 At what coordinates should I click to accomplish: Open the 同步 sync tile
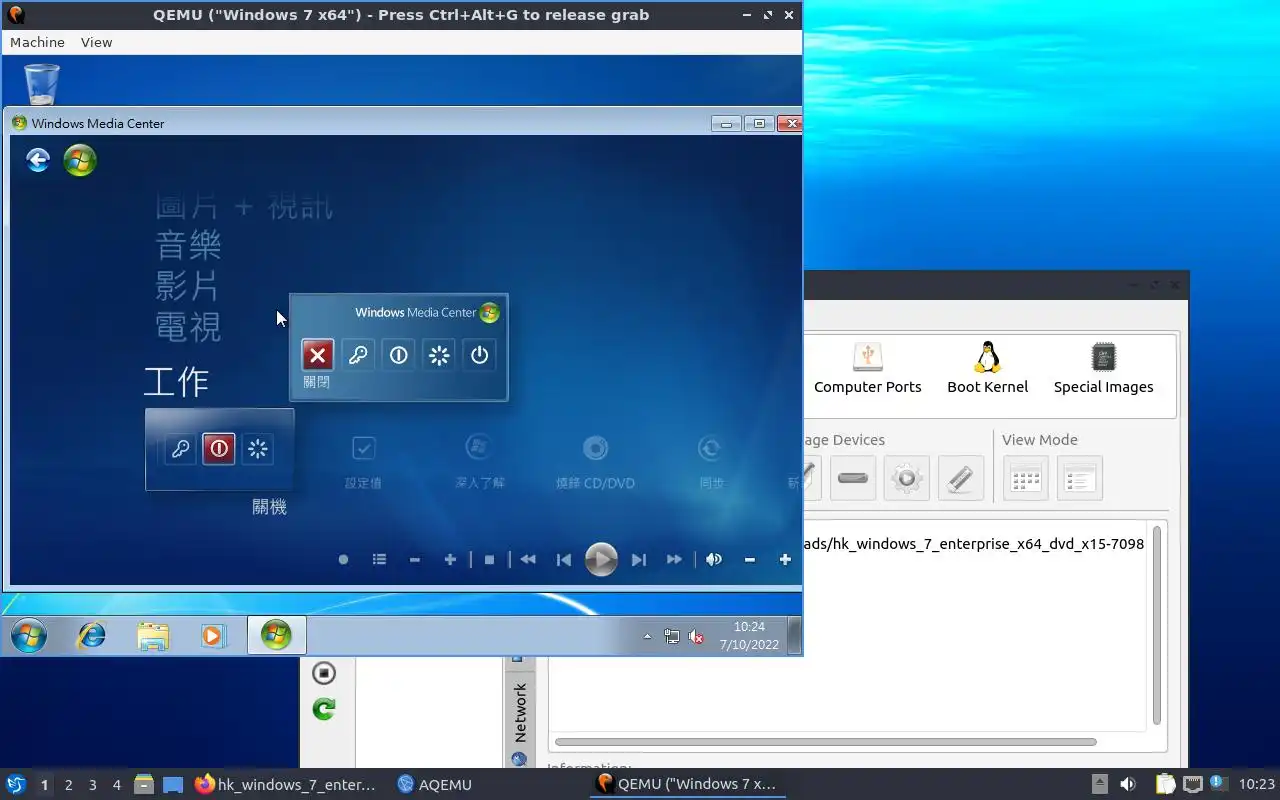click(x=711, y=460)
